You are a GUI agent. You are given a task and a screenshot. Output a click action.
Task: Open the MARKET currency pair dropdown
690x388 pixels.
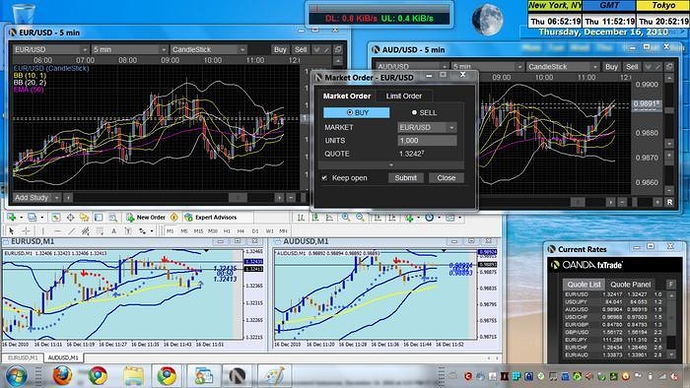point(427,127)
